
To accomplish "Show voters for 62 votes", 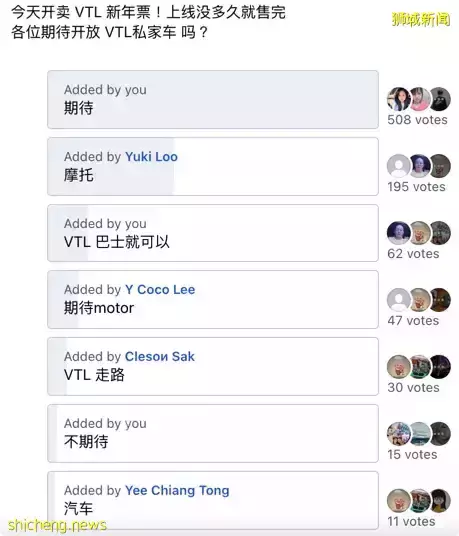I will [413, 254].
